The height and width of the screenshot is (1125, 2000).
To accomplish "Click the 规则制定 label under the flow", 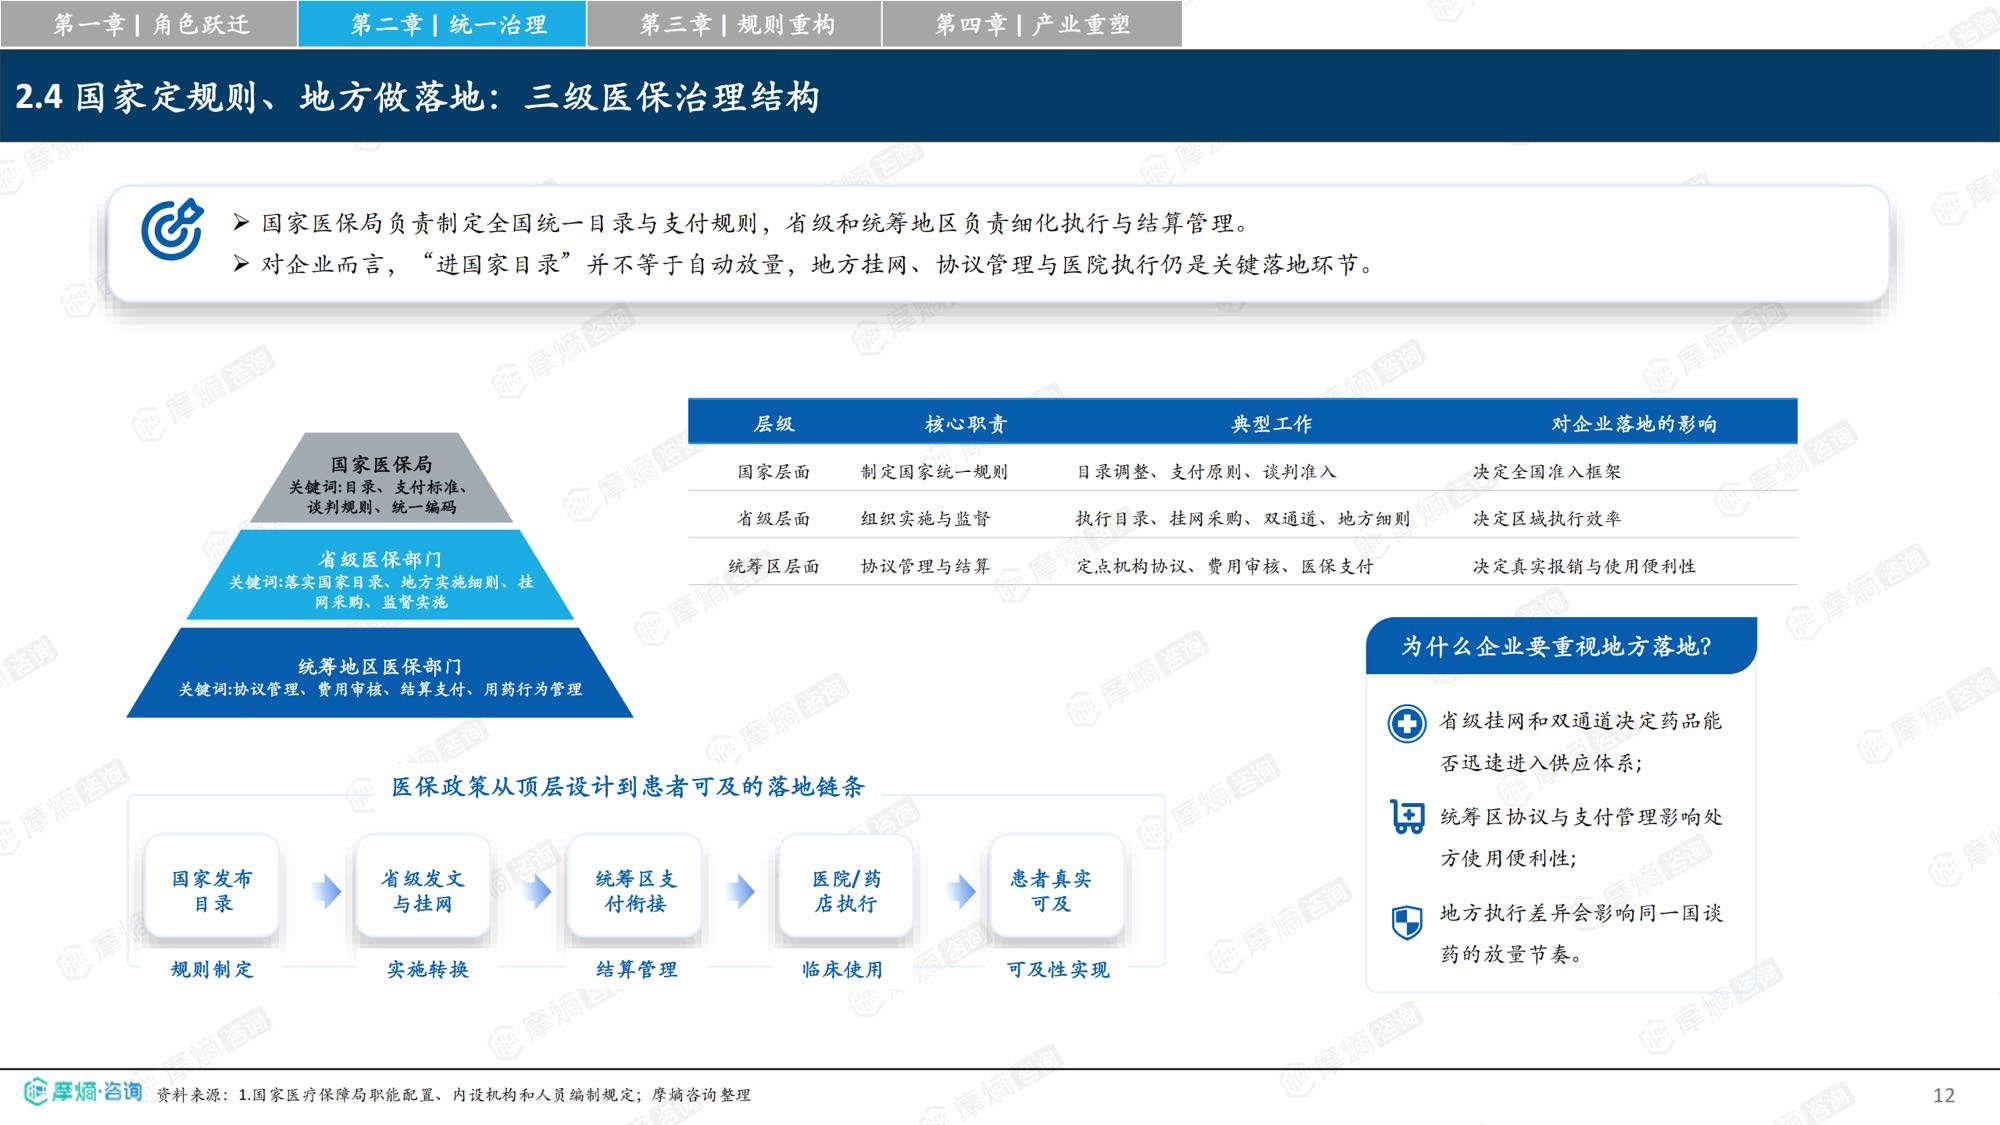I will tap(212, 969).
